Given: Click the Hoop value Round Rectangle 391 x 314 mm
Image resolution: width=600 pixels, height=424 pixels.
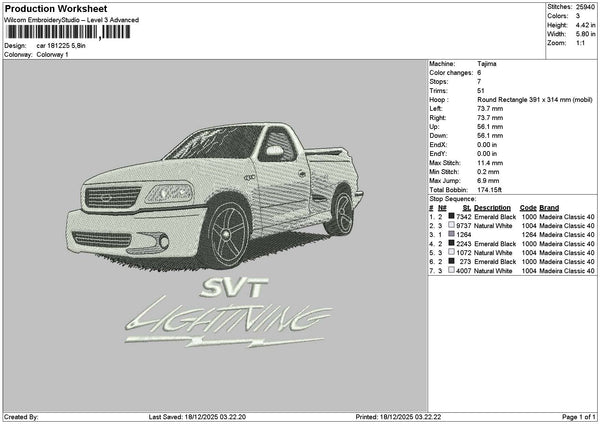Looking at the screenshot, I should pyautogui.click(x=535, y=99).
